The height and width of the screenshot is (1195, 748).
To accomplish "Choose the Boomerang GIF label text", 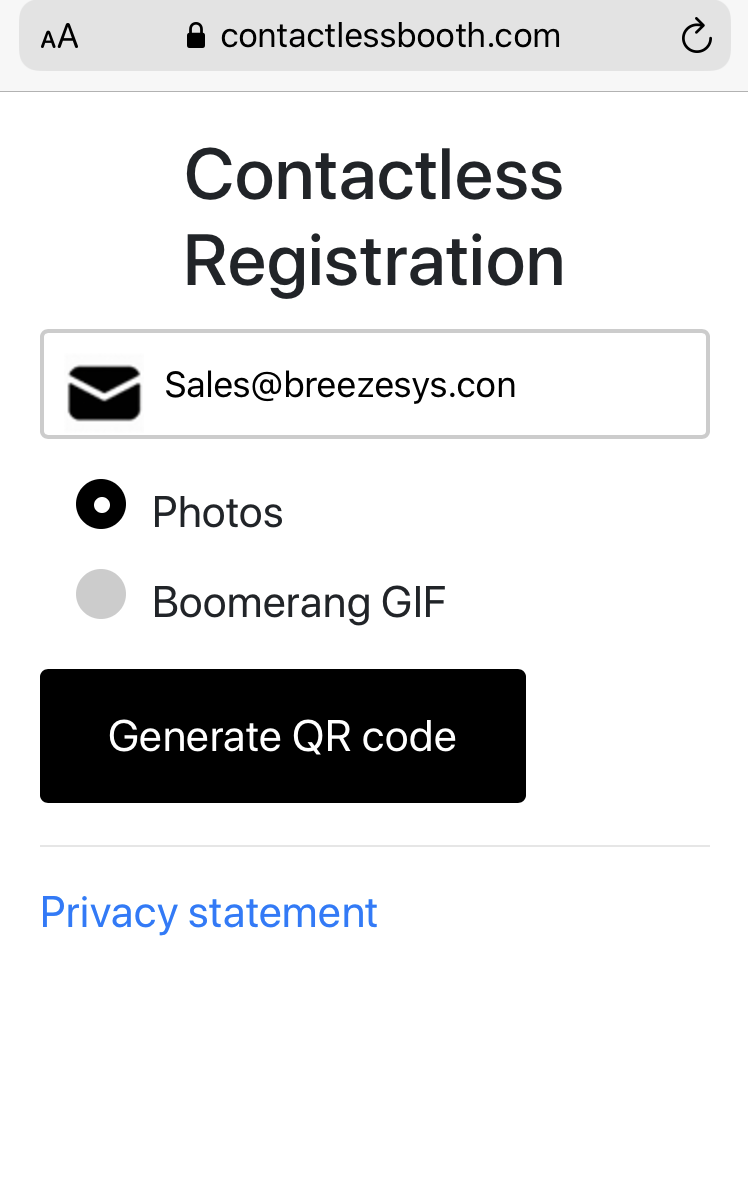I will tap(299, 602).
